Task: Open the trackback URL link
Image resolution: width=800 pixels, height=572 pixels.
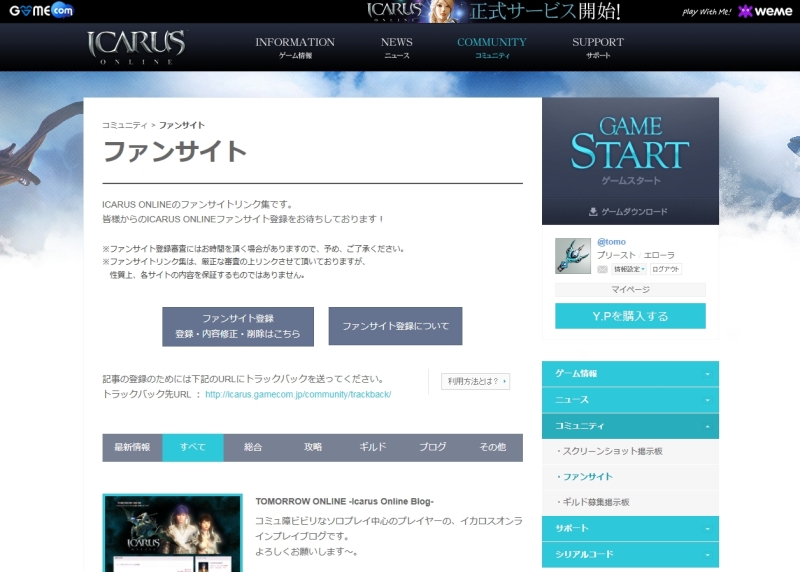Action: pos(298,394)
